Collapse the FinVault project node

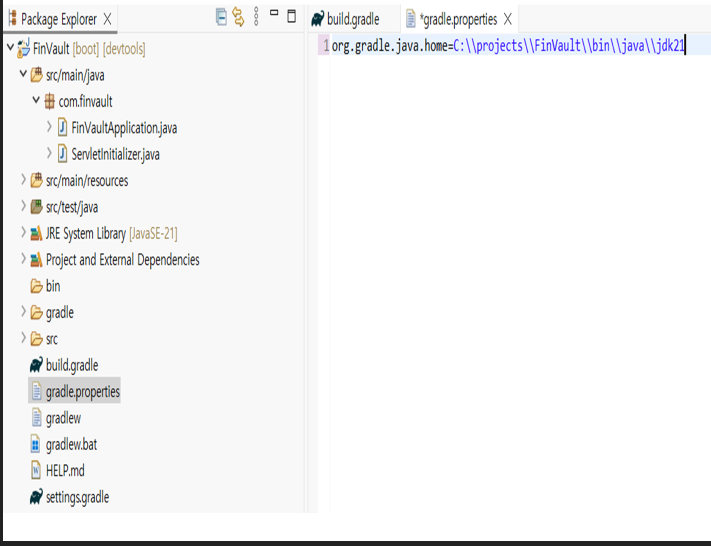coord(10,47)
